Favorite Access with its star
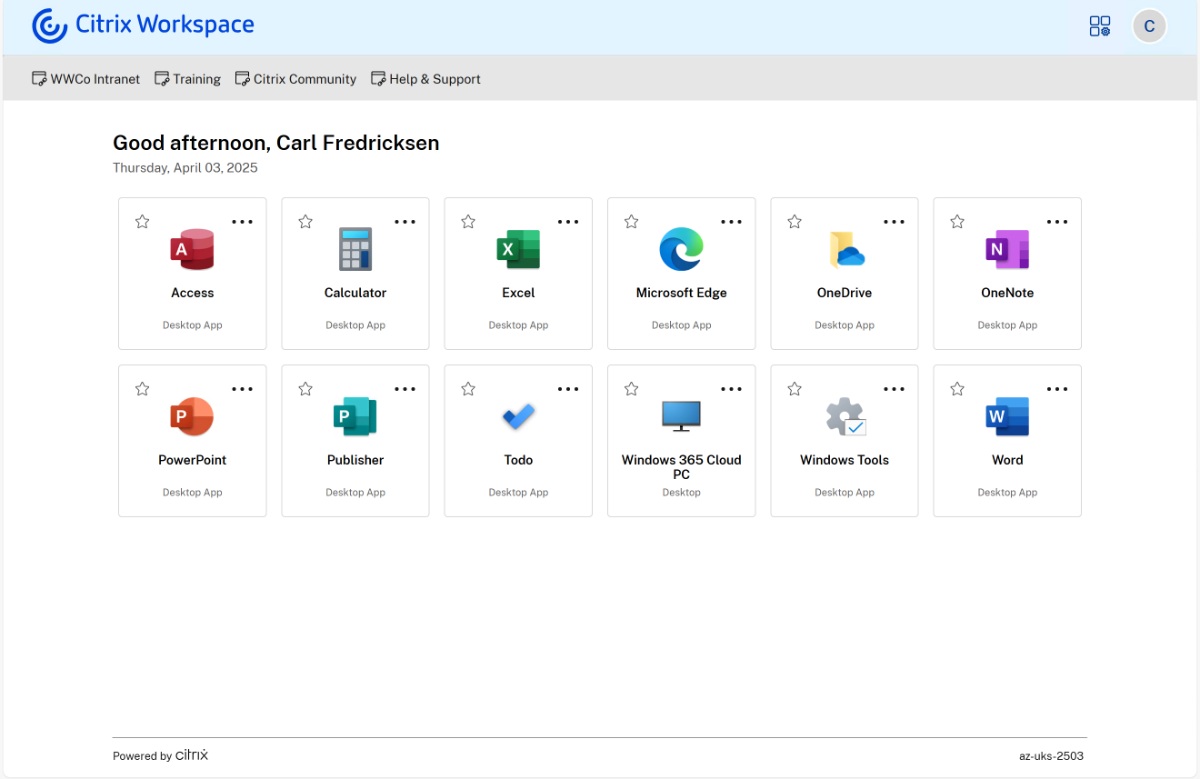This screenshot has width=1200, height=779. pos(142,221)
